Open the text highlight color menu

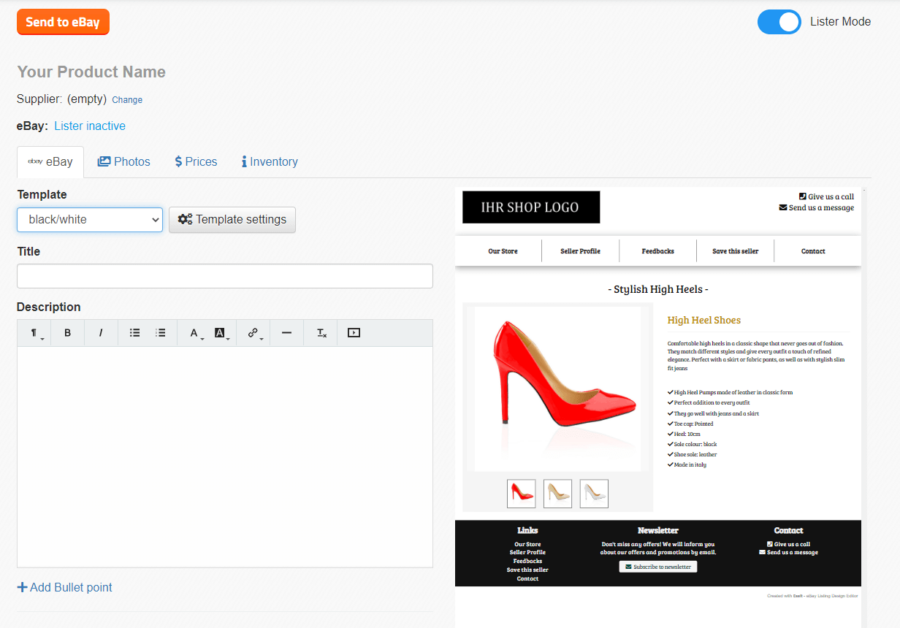(x=221, y=332)
